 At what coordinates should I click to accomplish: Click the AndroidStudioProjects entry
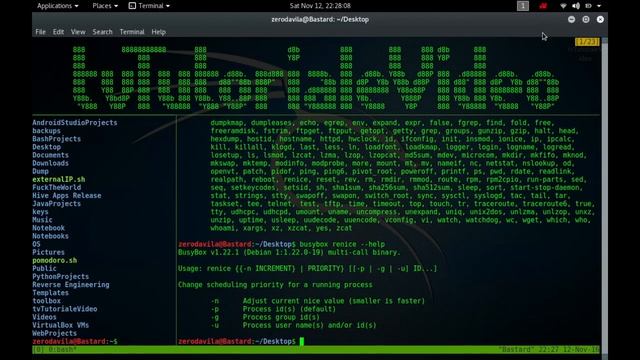pyautogui.click(x=75, y=122)
